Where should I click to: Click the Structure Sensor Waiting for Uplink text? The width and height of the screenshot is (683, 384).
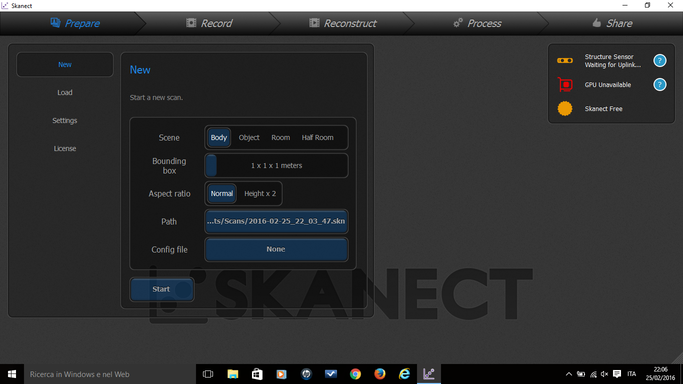[612, 61]
